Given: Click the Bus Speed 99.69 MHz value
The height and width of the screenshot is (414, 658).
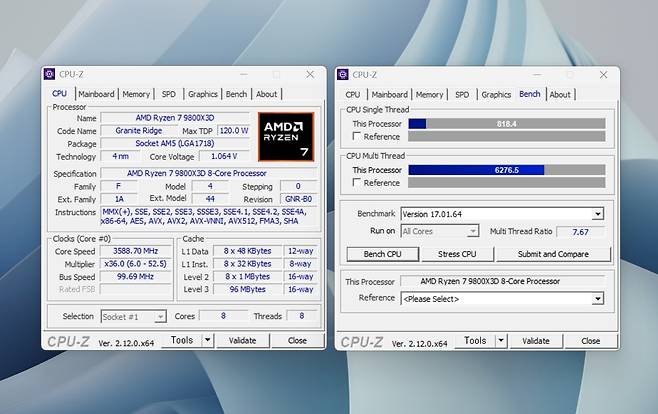Looking at the screenshot, I should [x=136, y=276].
